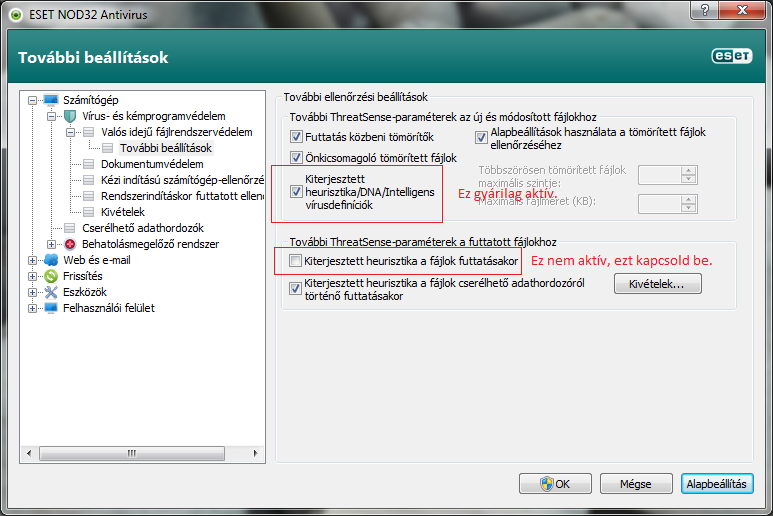The height and width of the screenshot is (516, 773).
Task: Toggle Futtatás közbeni tömörítők checkbox
Action: coord(296,137)
